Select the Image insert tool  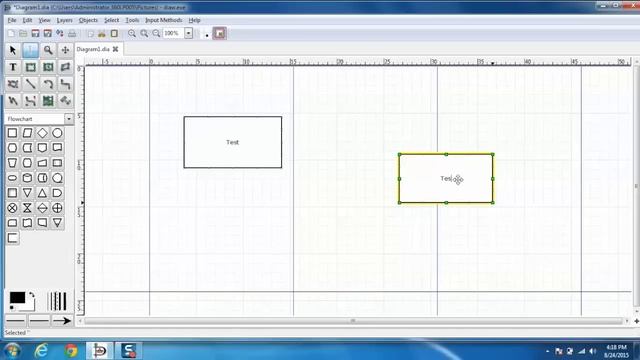point(48,101)
